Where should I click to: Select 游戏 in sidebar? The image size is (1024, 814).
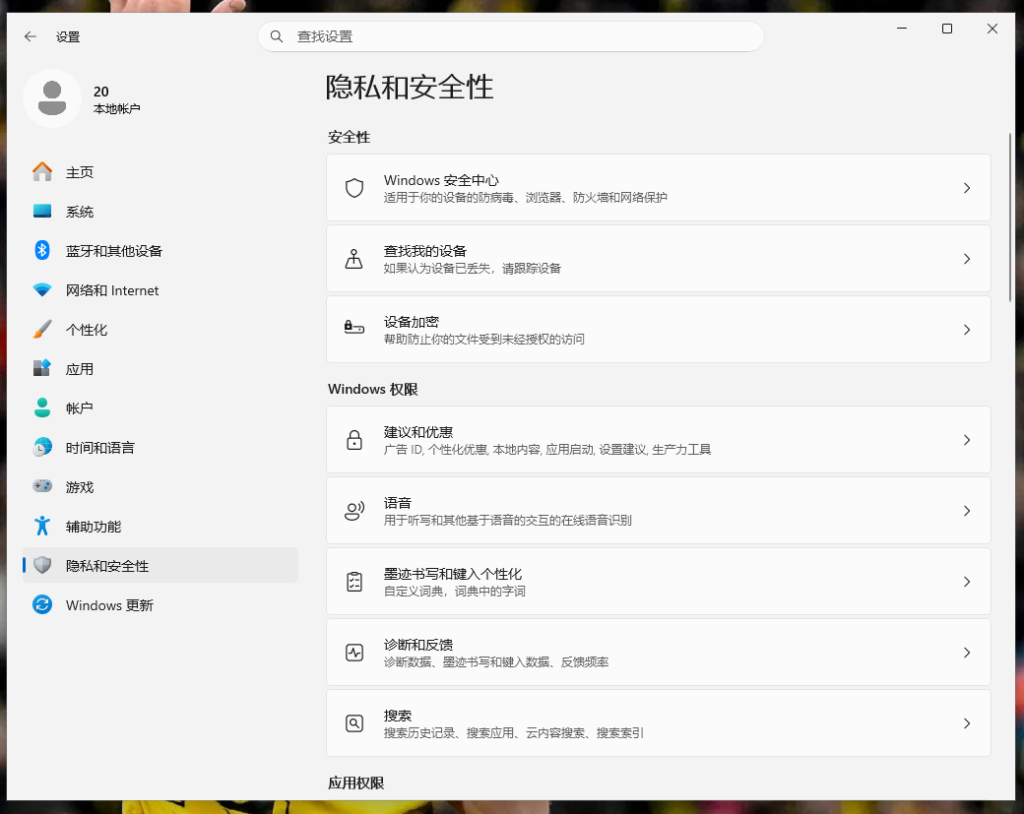(160, 487)
